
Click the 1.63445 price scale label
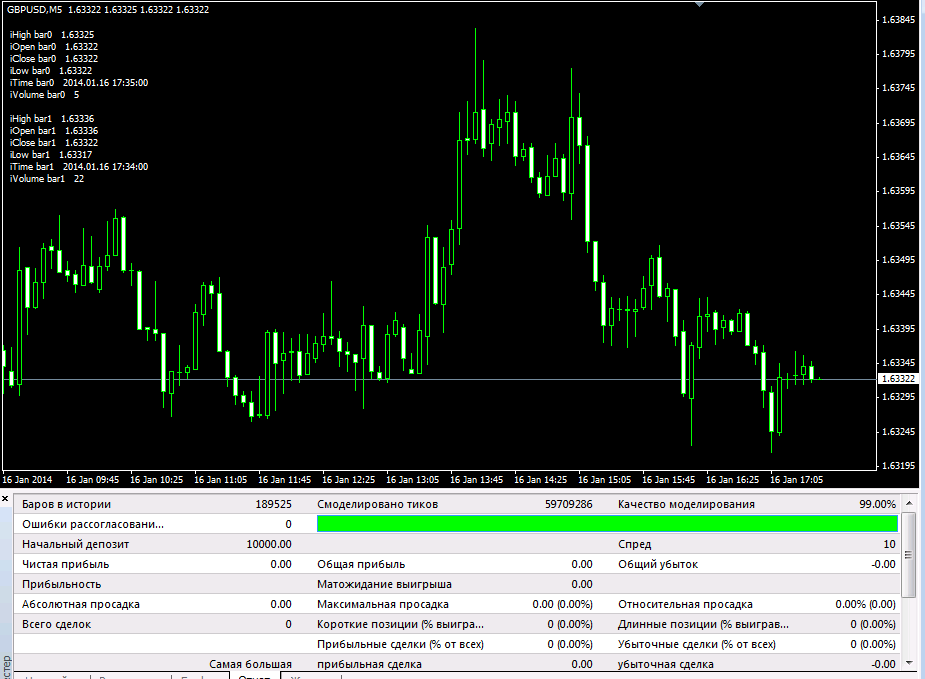pos(898,294)
